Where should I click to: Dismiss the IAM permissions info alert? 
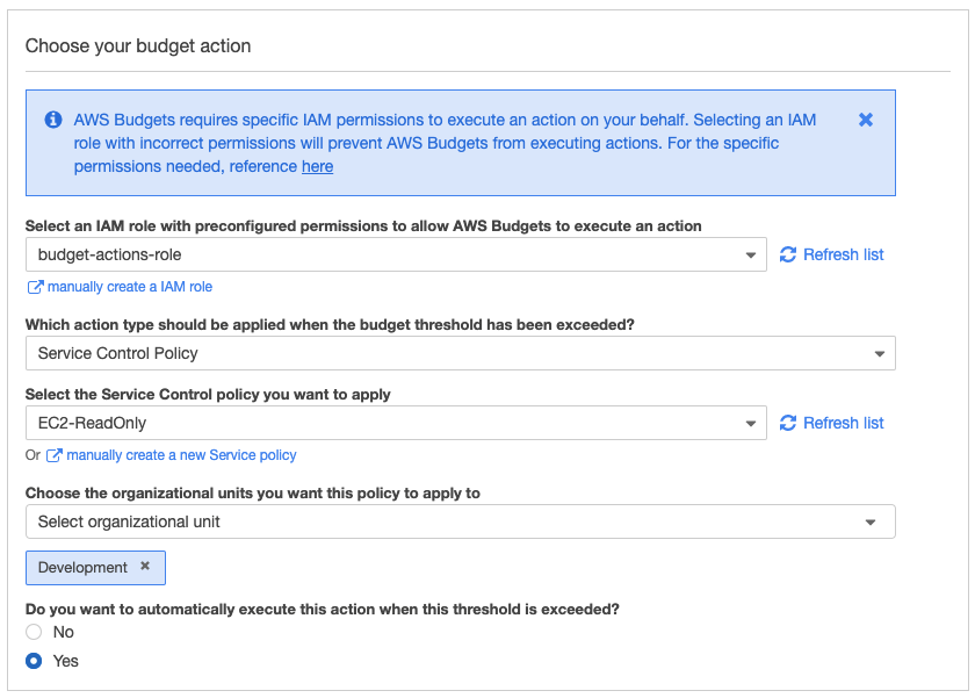tap(866, 119)
